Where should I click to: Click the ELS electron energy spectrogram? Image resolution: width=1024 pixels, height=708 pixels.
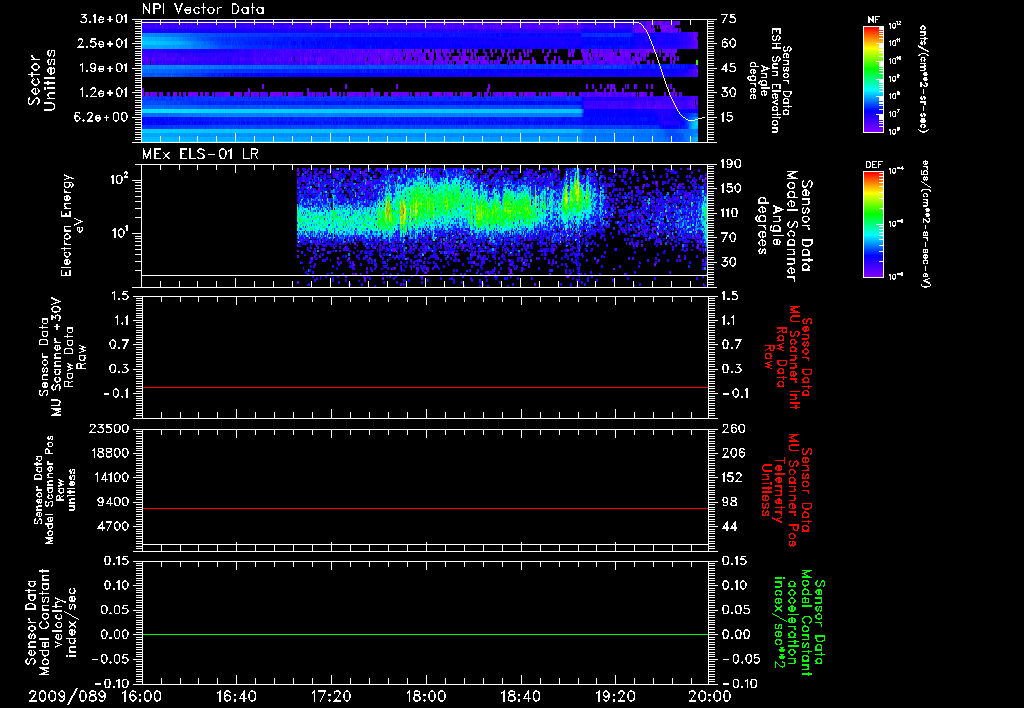pos(502,227)
